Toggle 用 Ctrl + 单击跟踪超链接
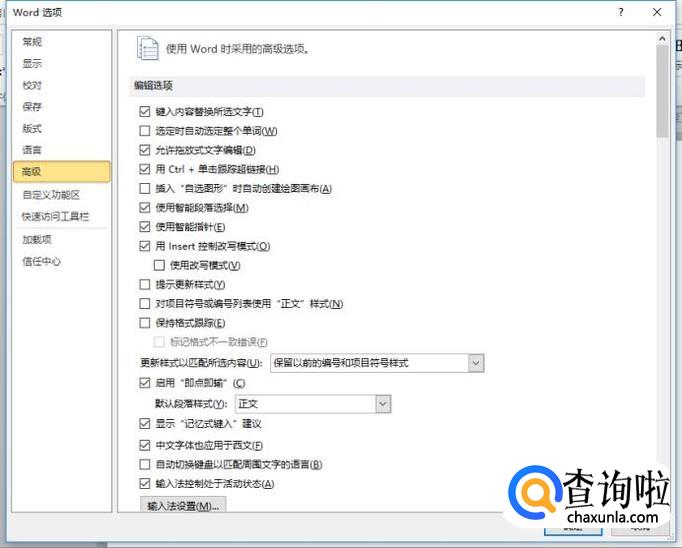The image size is (682, 548). pos(145,169)
